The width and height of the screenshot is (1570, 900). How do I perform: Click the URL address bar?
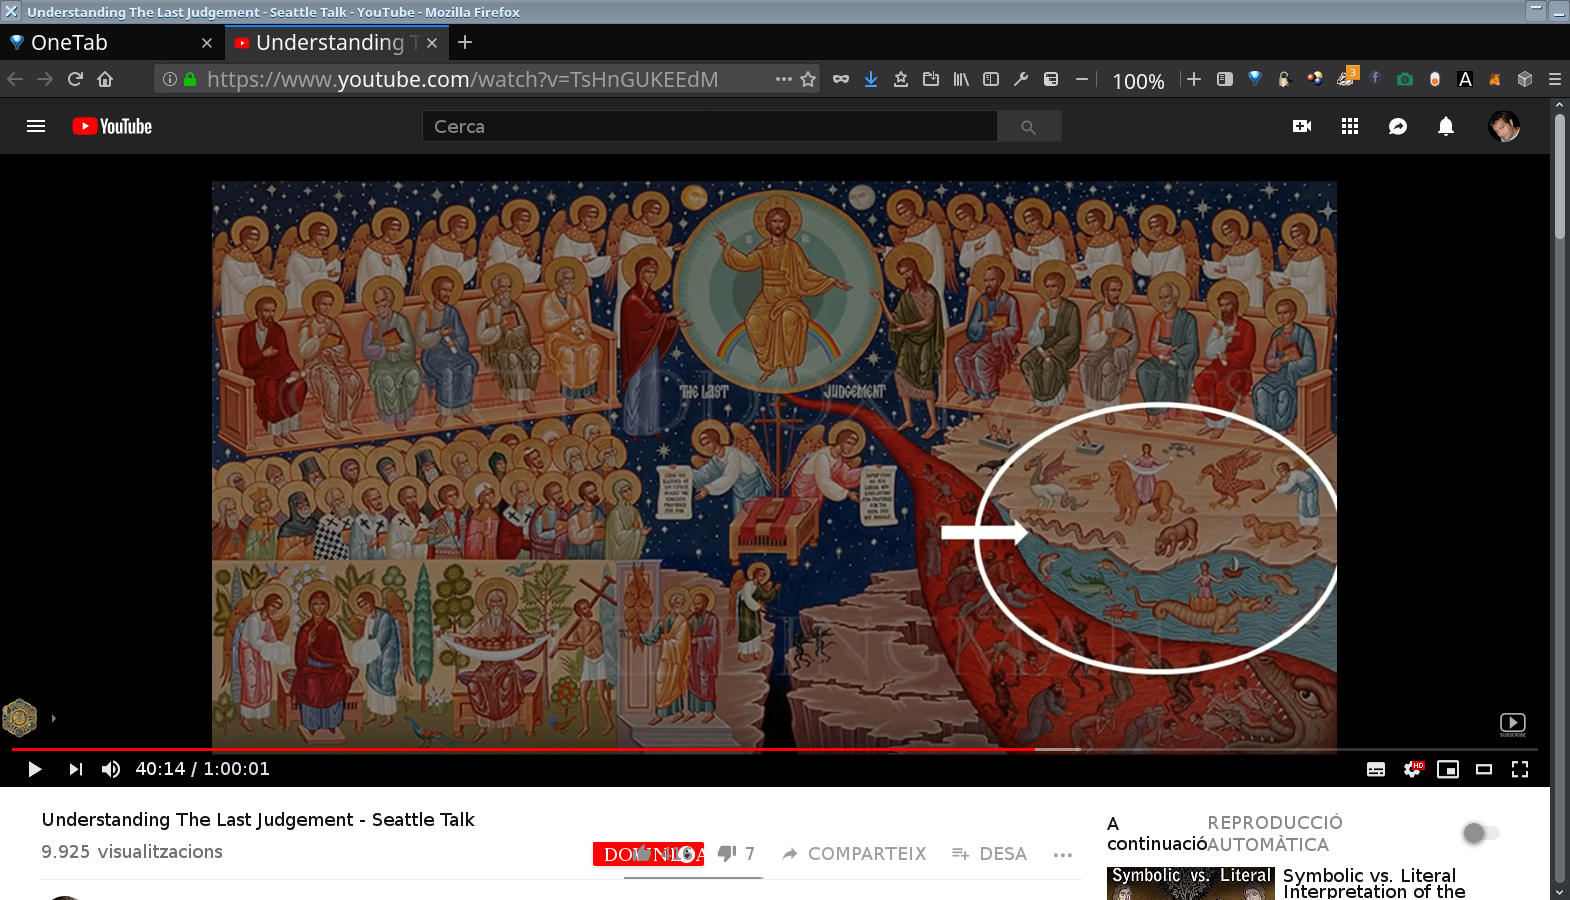[x=485, y=79]
